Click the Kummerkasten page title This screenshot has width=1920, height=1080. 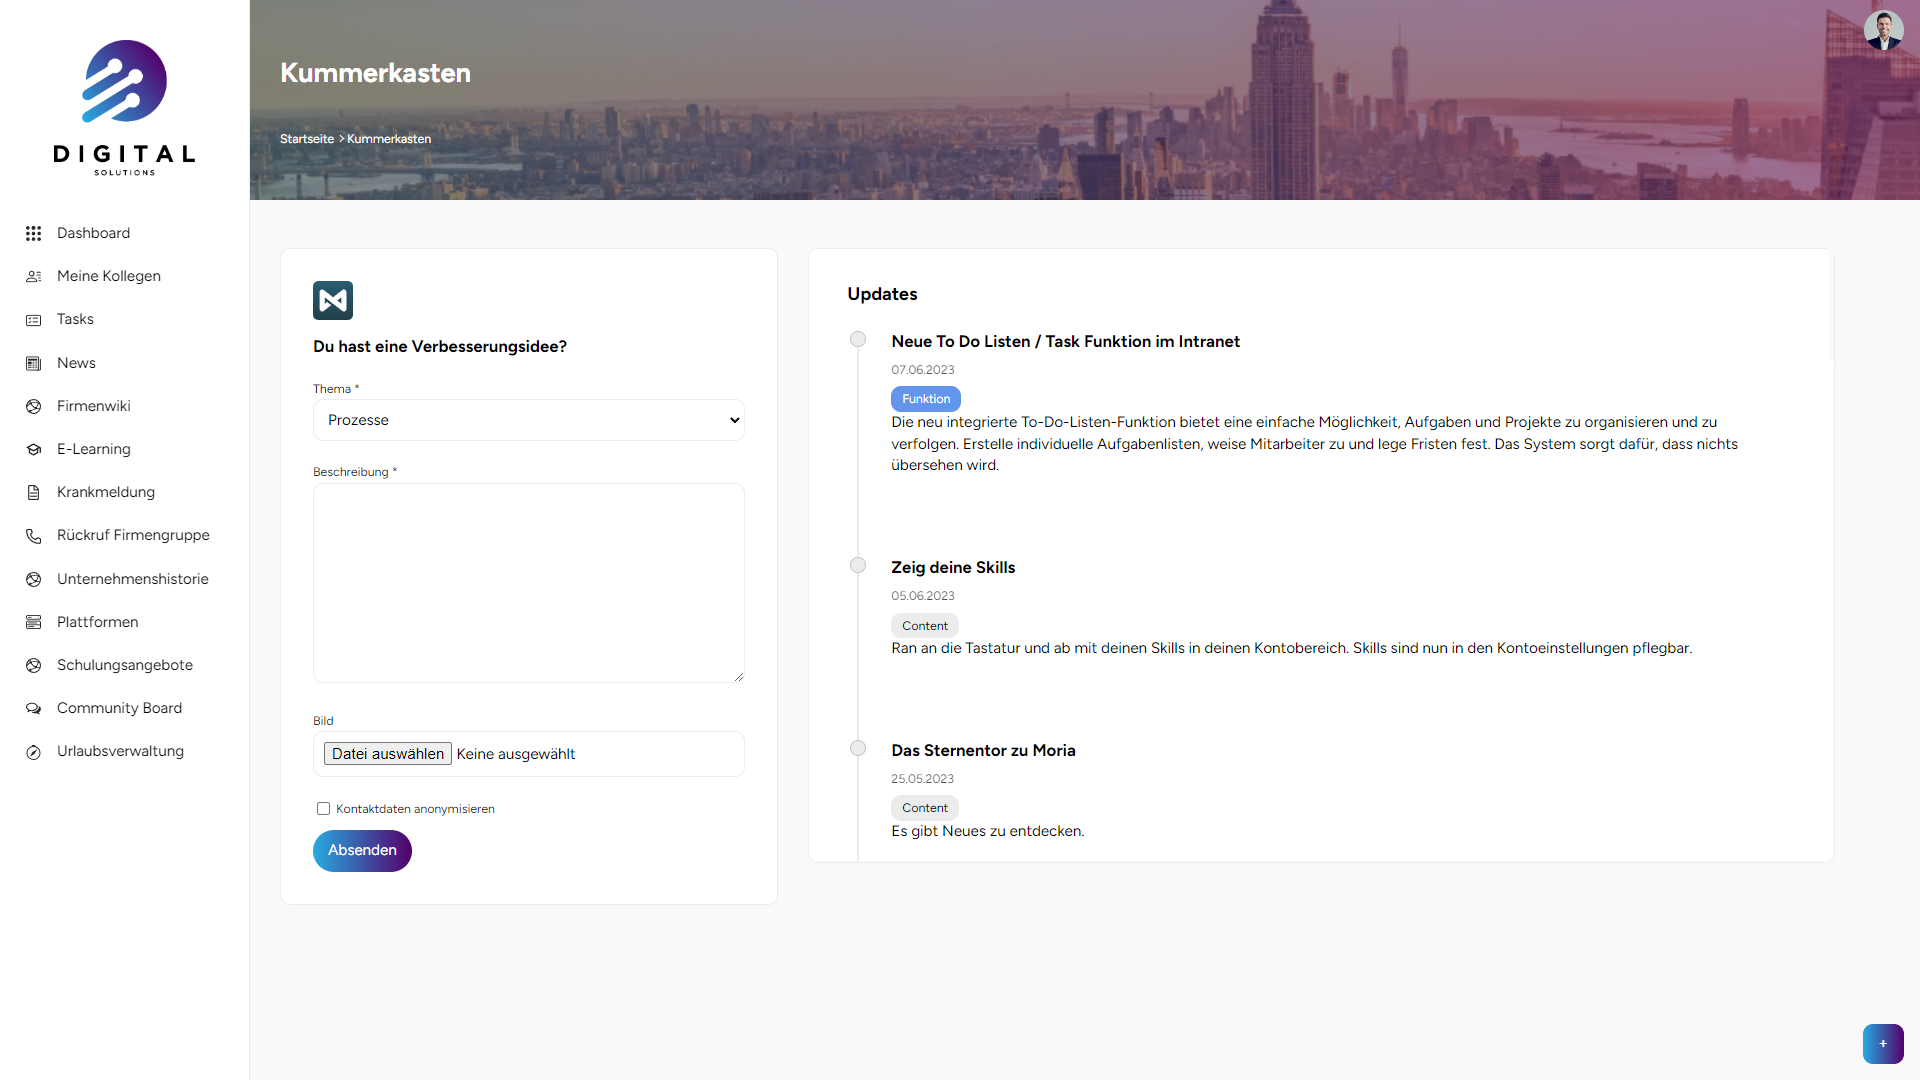[x=375, y=73]
